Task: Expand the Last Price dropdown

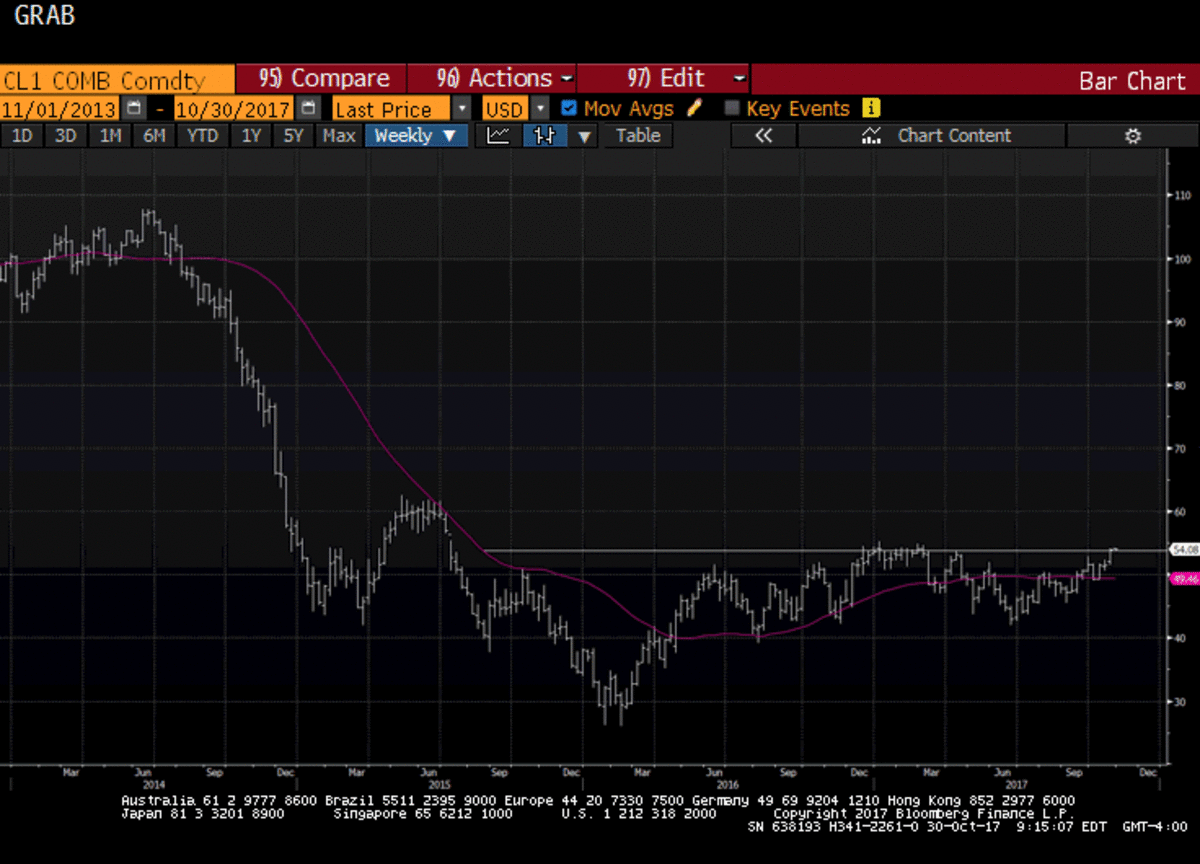Action: coord(461,108)
